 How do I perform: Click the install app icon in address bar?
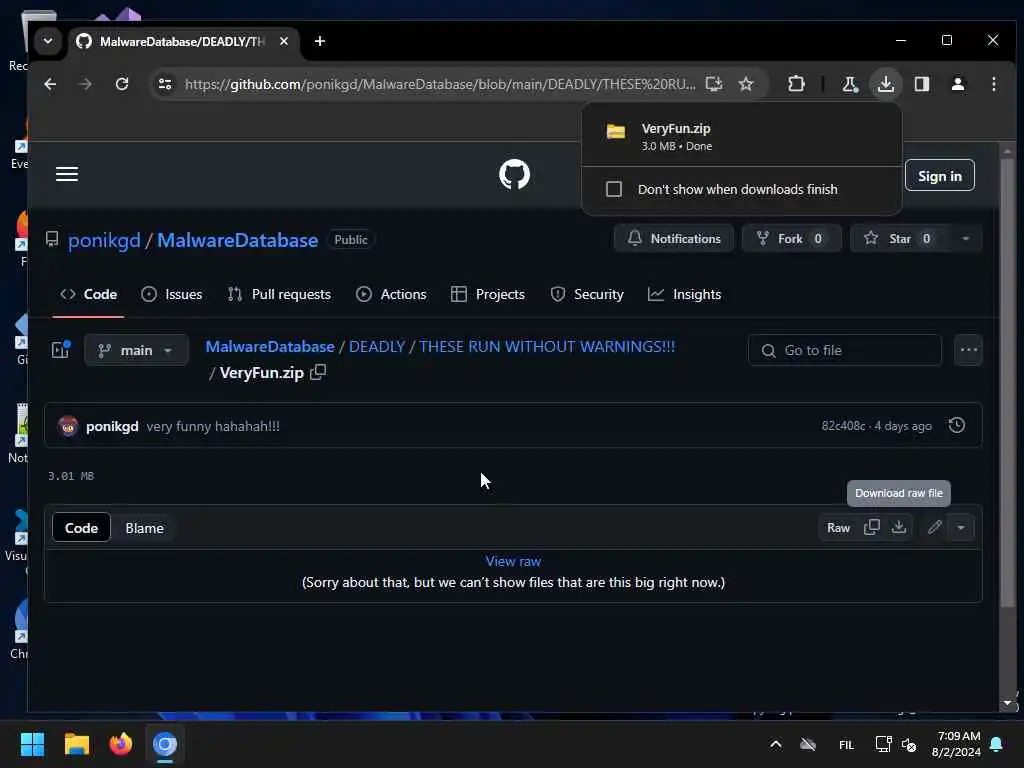(714, 84)
